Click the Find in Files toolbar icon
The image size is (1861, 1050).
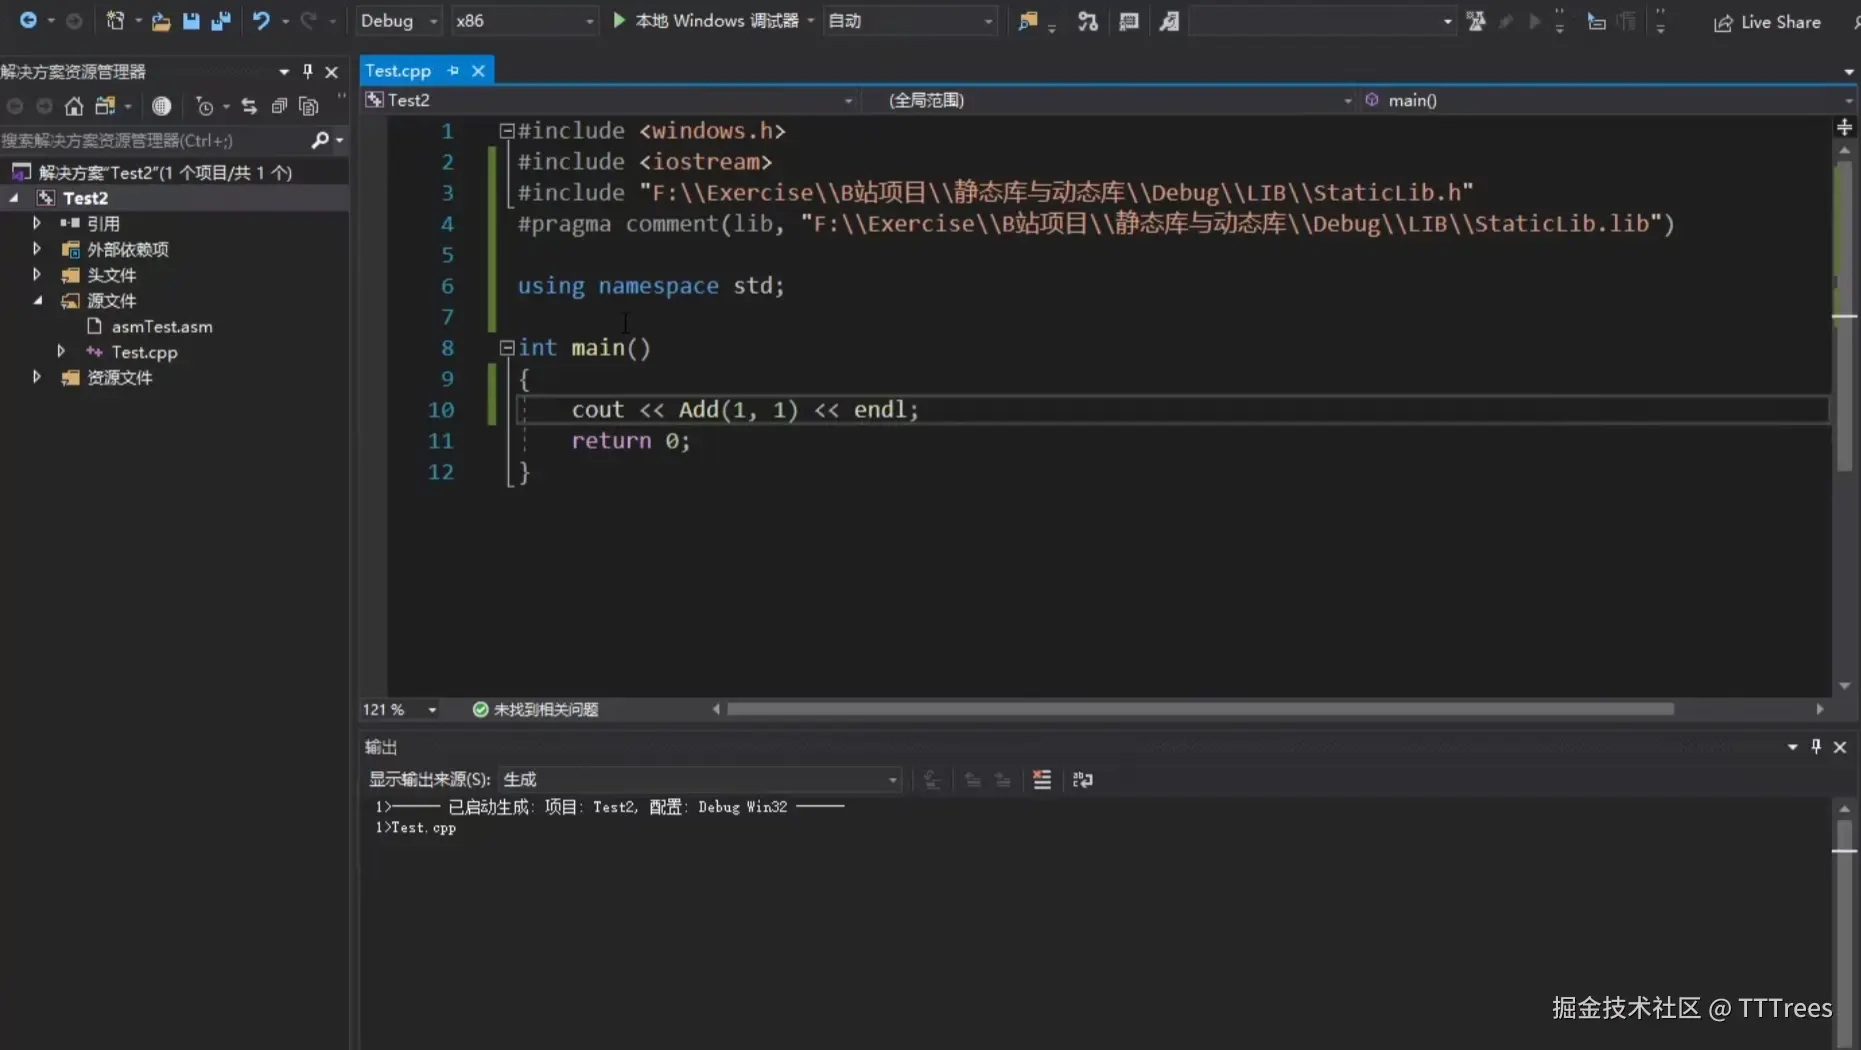click(x=1028, y=21)
